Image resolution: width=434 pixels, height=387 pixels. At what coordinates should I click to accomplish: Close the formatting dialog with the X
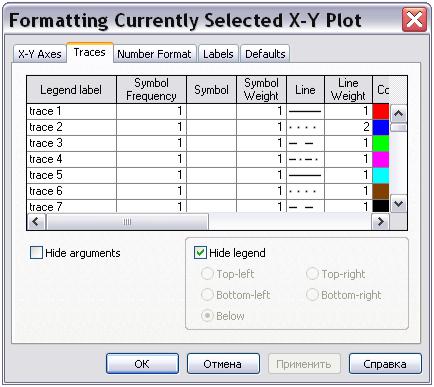(414, 20)
